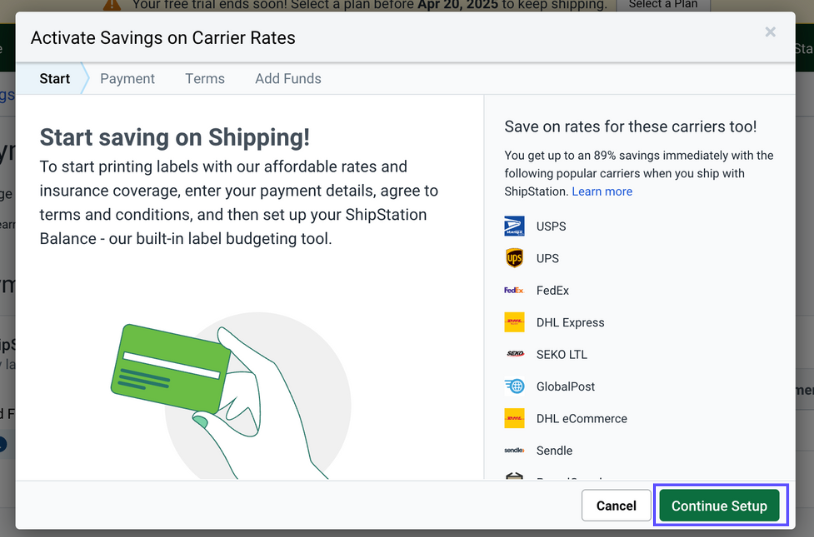Go to the Terms tab

pos(205,78)
